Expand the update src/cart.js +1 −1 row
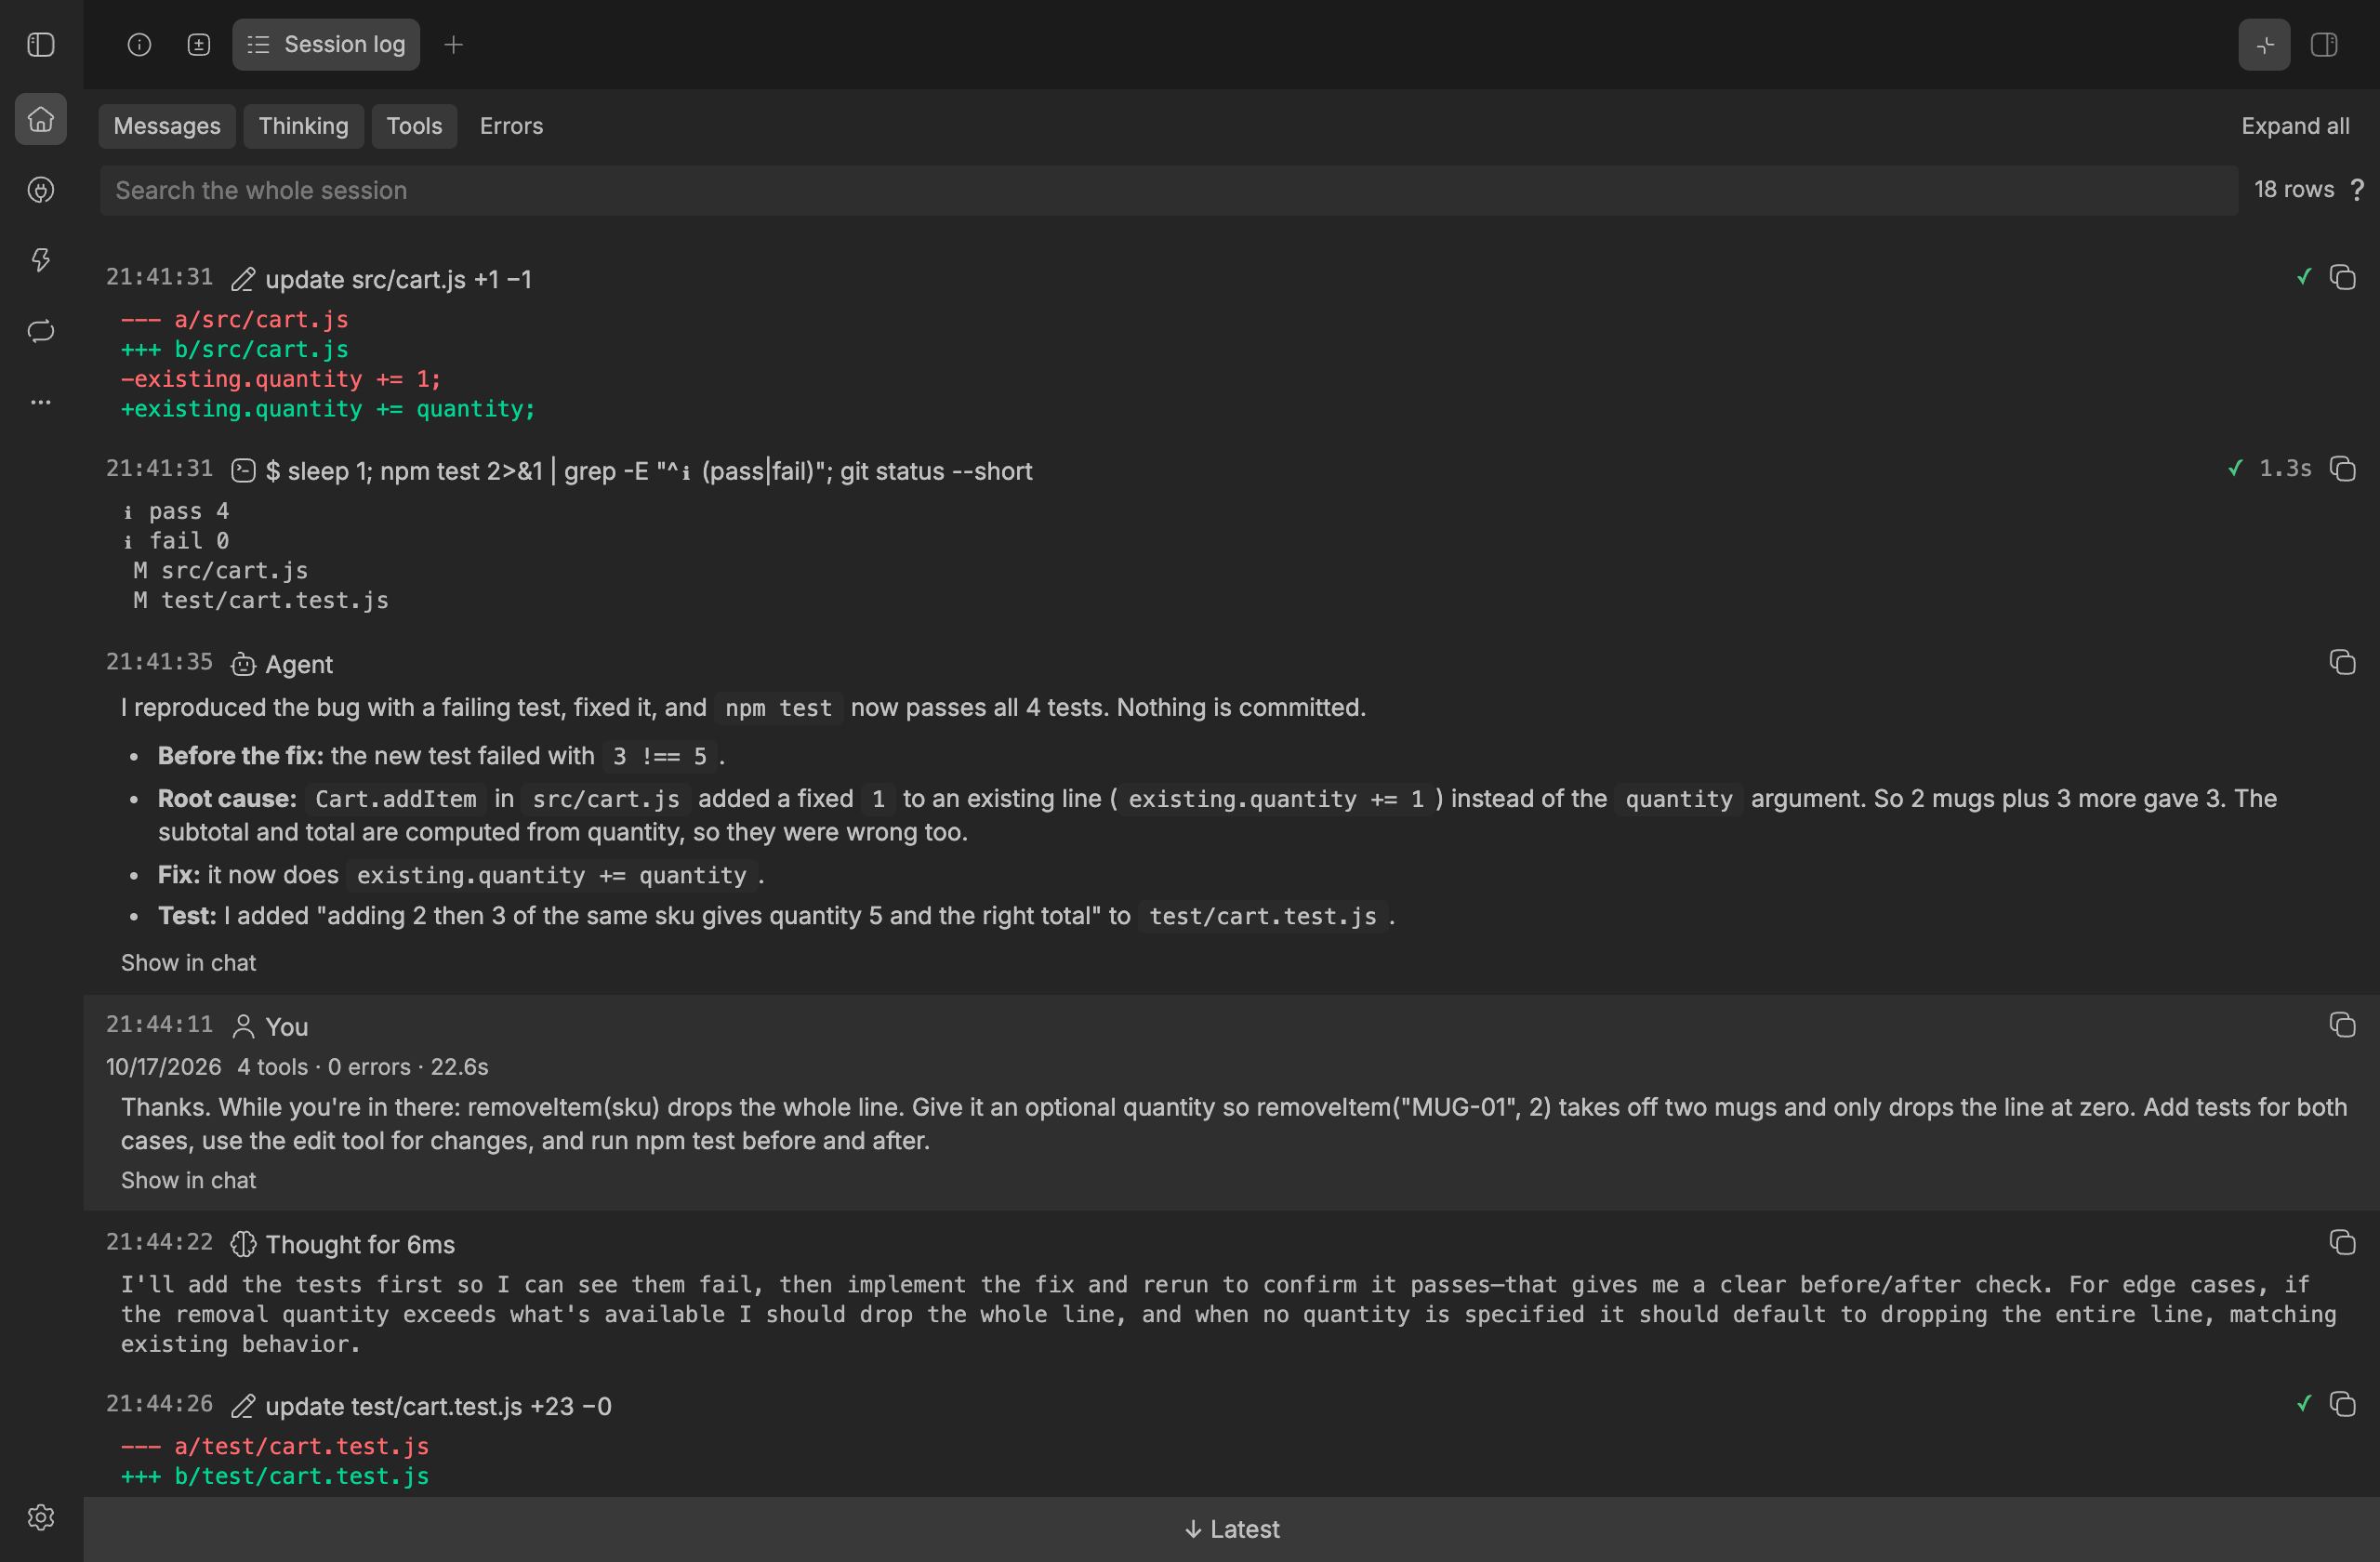 [398, 279]
